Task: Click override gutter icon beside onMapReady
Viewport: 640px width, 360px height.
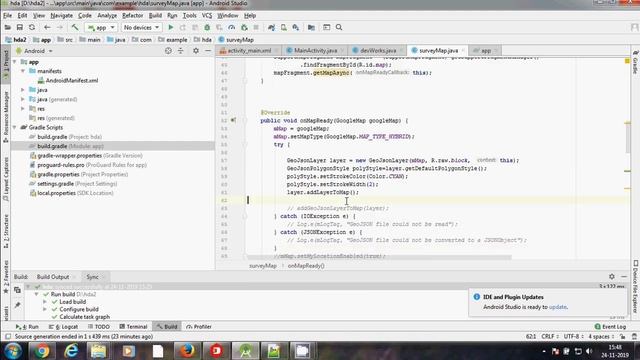Action: (x=233, y=120)
